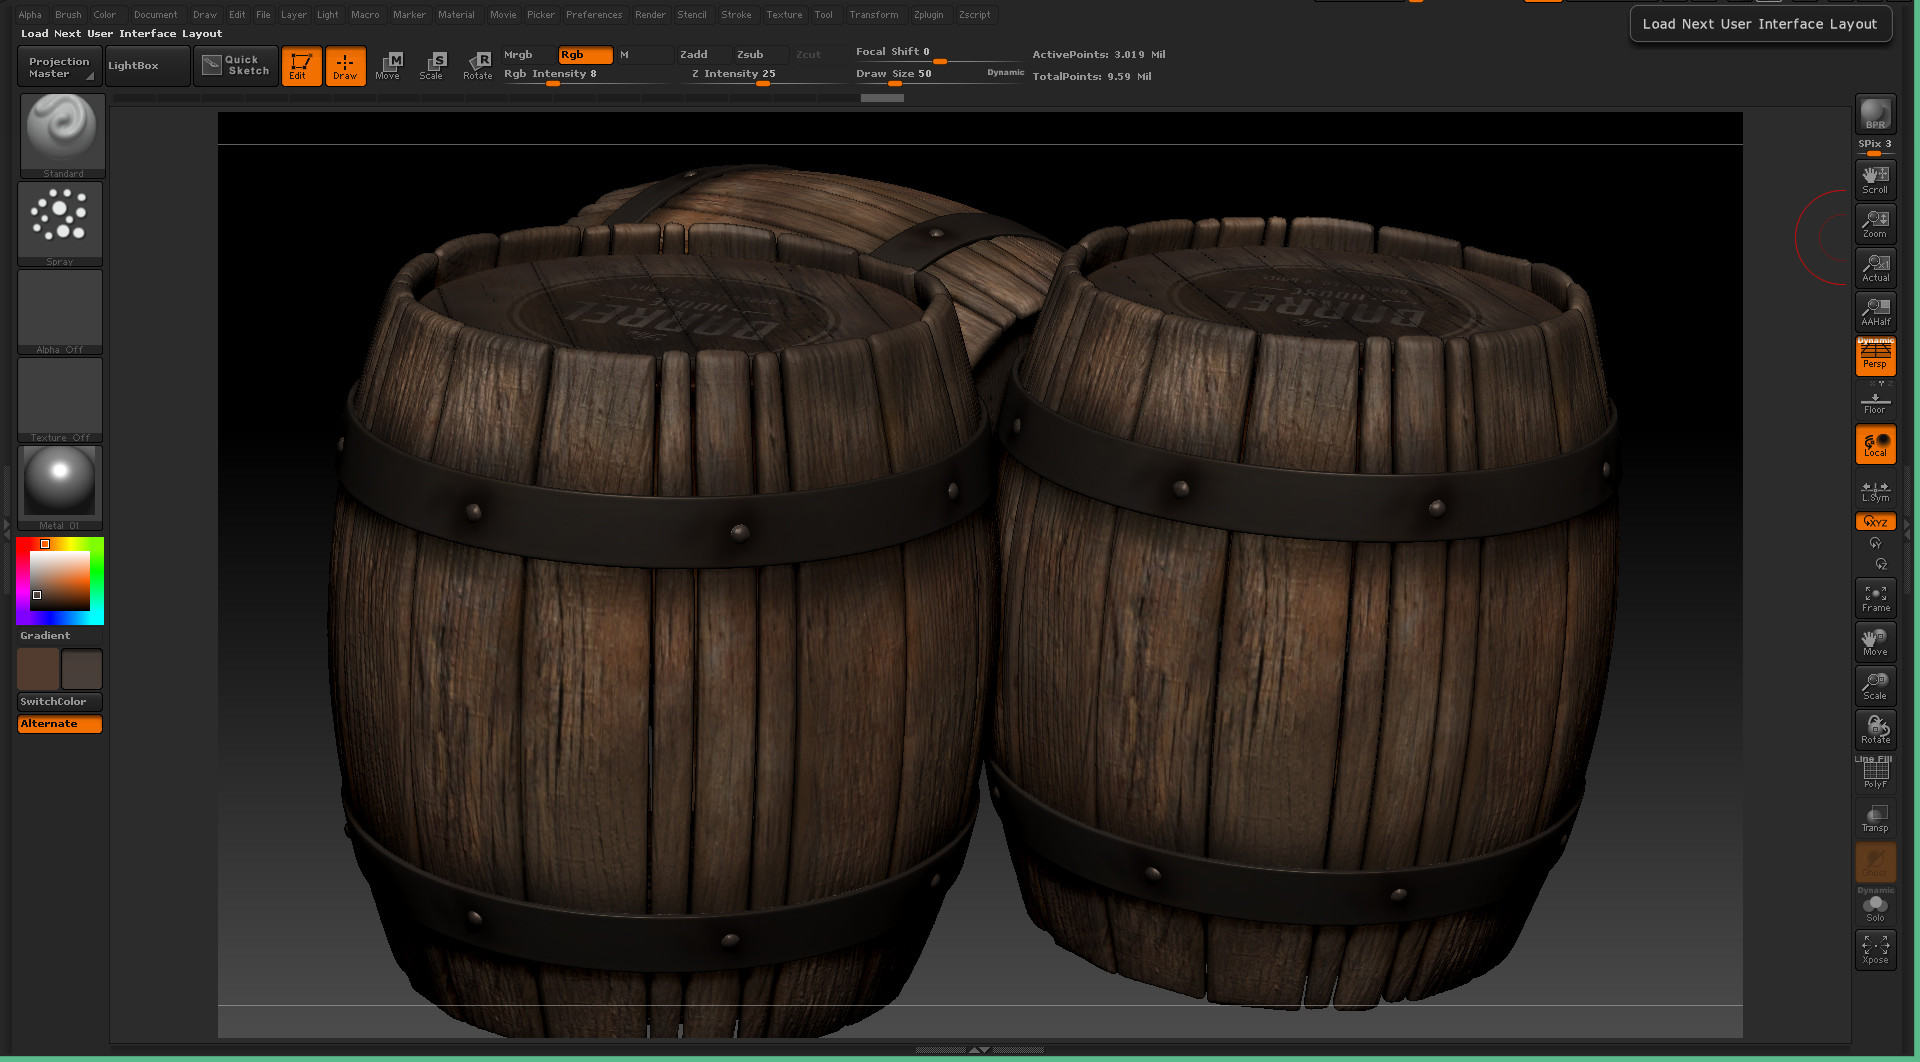Select the Zoom canvas tool
Screen dimensions: 1920x1062
[1875, 223]
